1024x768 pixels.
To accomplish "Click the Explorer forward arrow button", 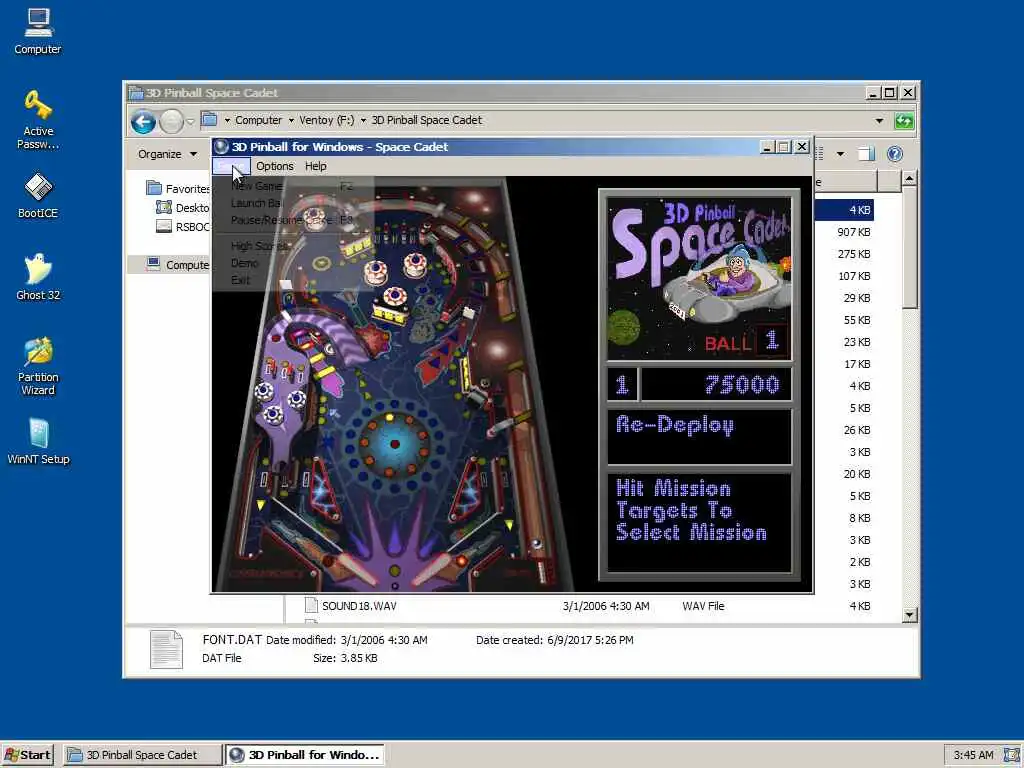I will [x=171, y=121].
